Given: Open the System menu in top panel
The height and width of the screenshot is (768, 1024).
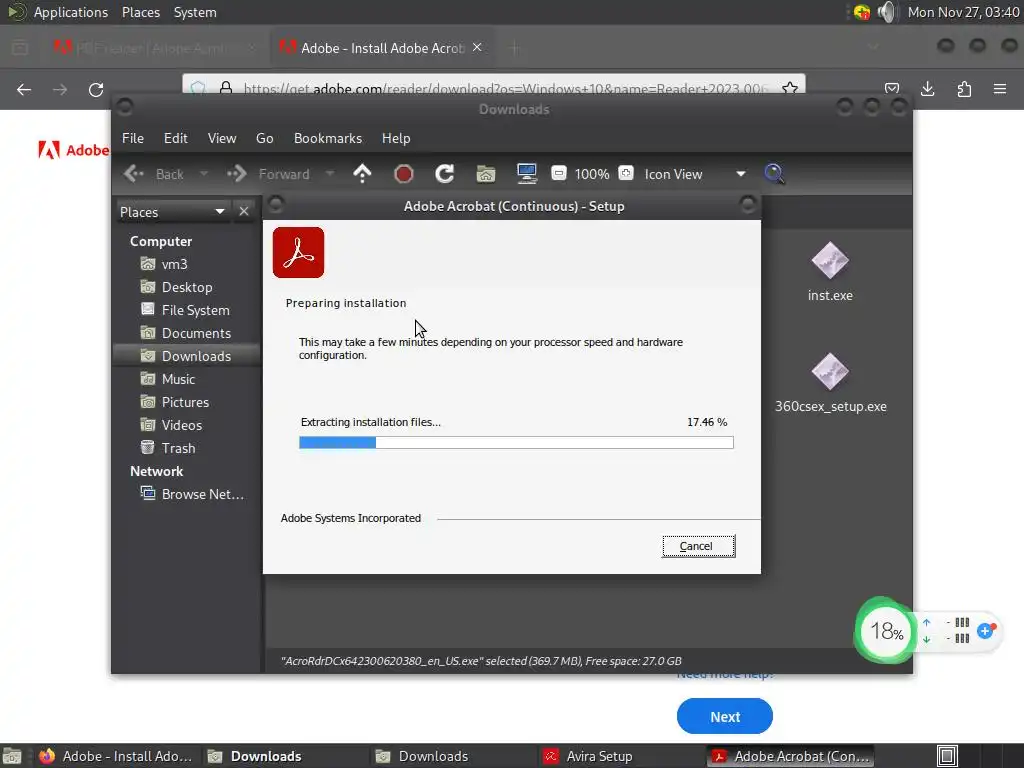Looking at the screenshot, I should [195, 12].
